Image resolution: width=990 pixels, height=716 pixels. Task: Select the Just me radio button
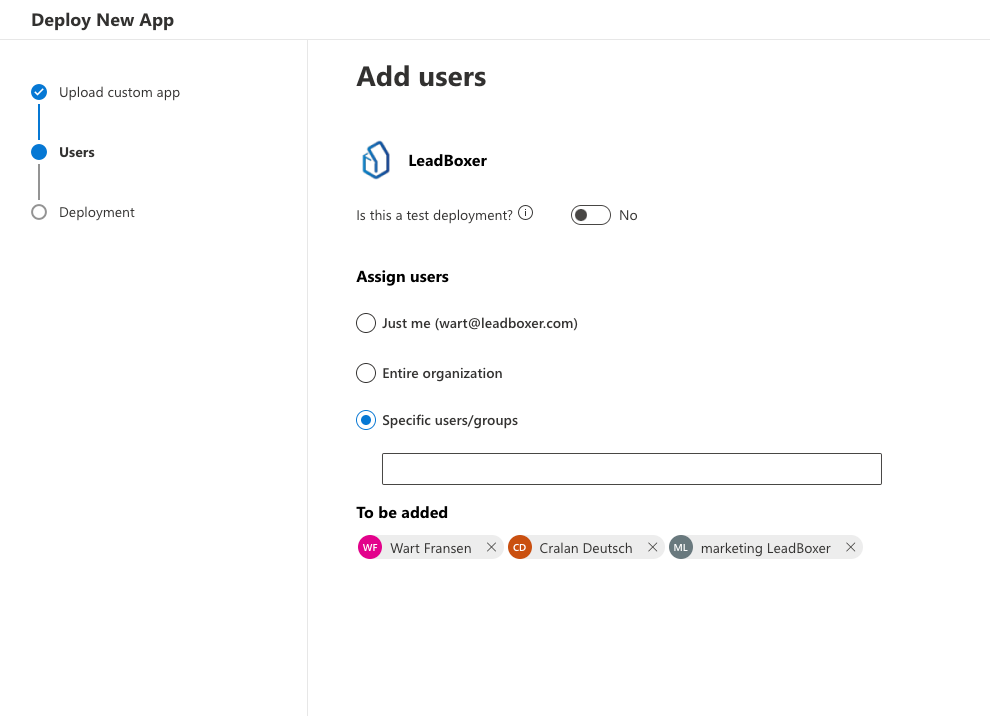(x=366, y=323)
